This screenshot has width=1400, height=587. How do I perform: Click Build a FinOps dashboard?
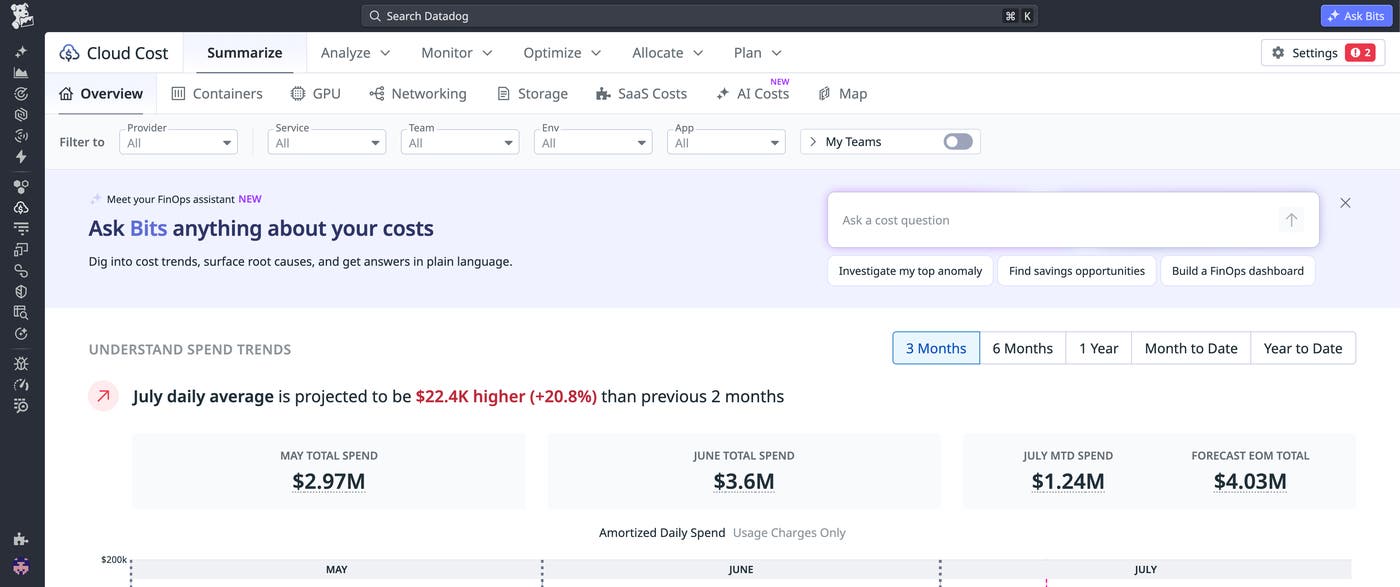click(1237, 271)
